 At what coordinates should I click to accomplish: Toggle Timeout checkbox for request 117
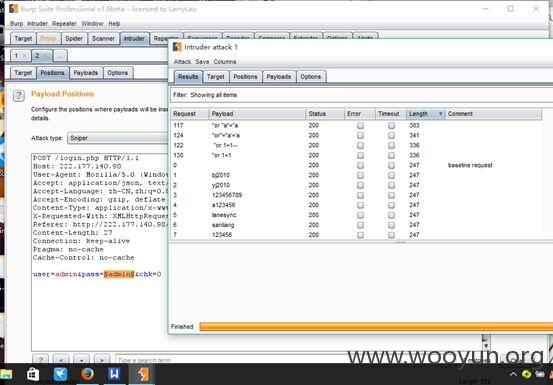391,126
